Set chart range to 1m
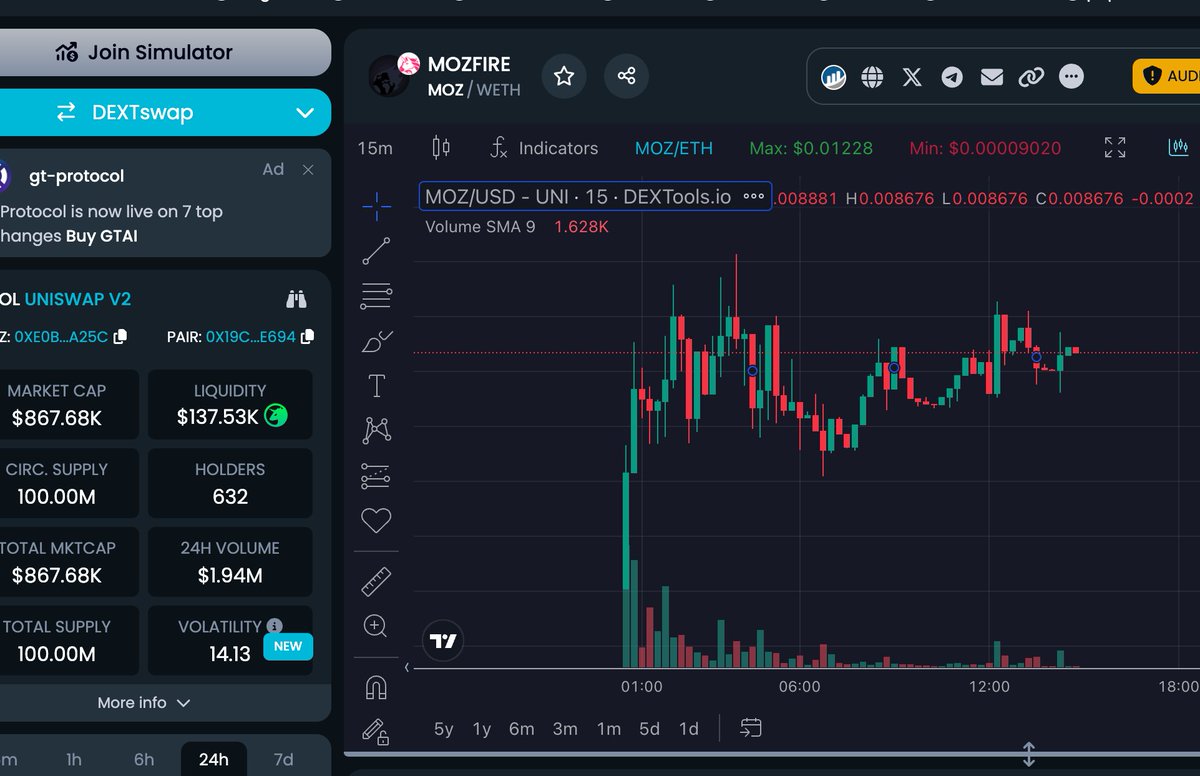The image size is (1200, 776). 609,729
